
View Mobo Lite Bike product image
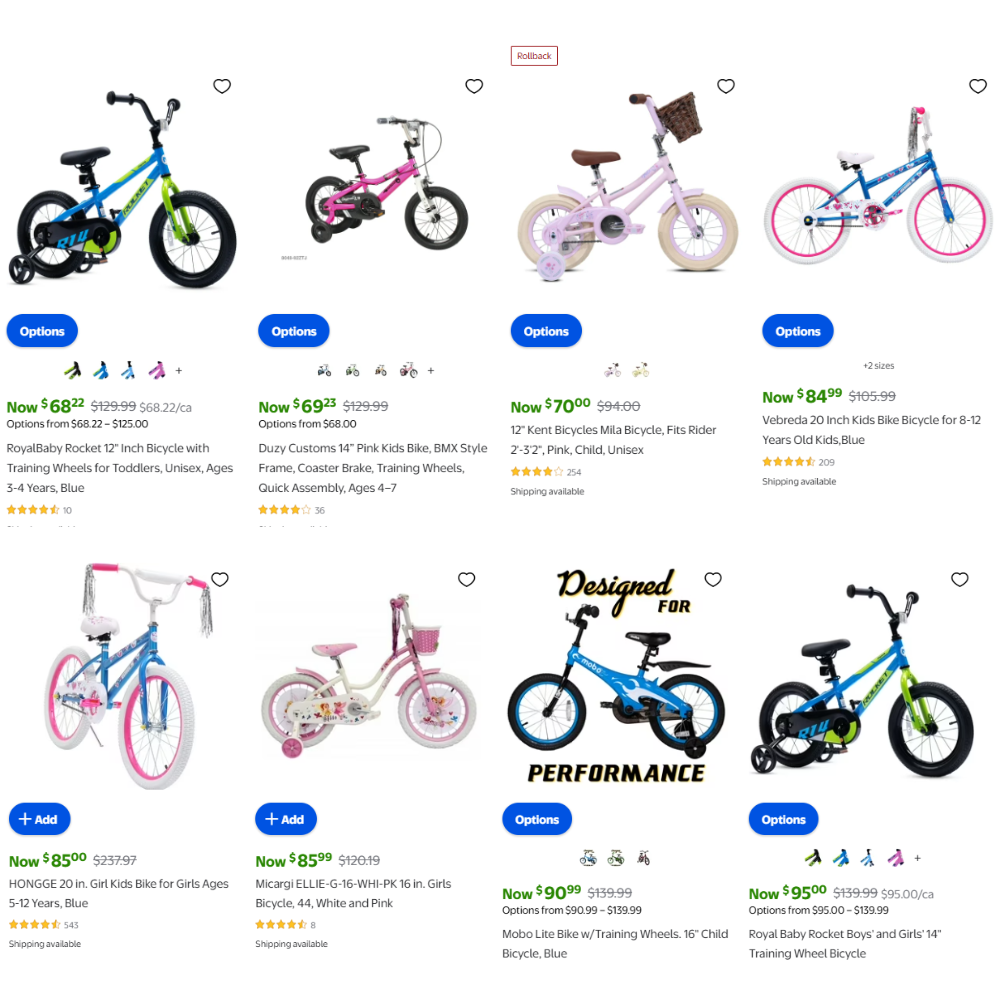pyautogui.click(x=615, y=677)
